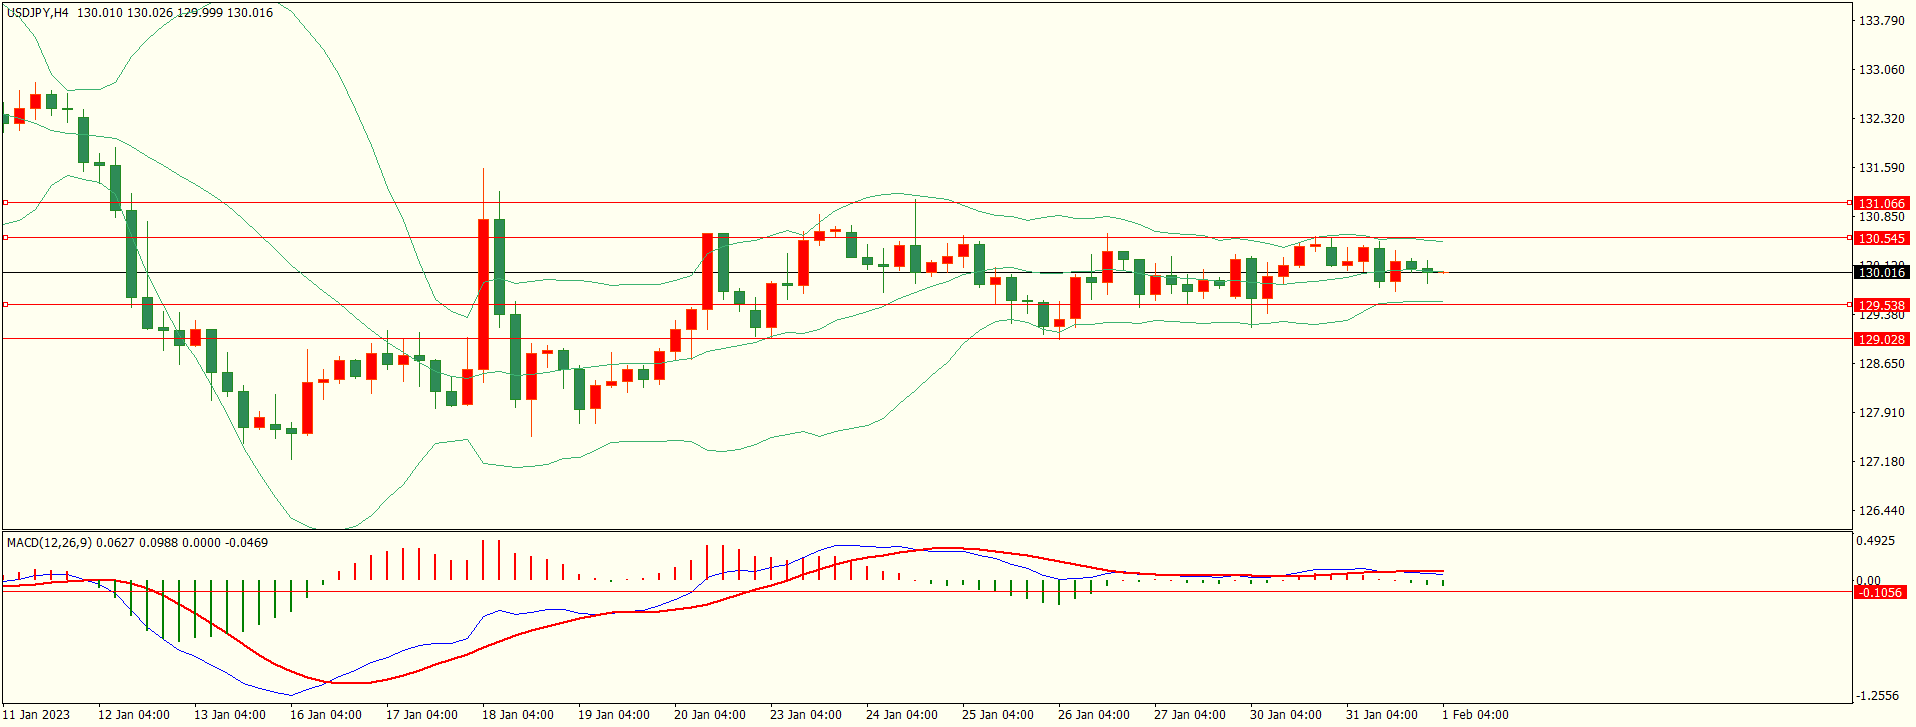Click the MACD(12,26,9) indicator label

49,543
